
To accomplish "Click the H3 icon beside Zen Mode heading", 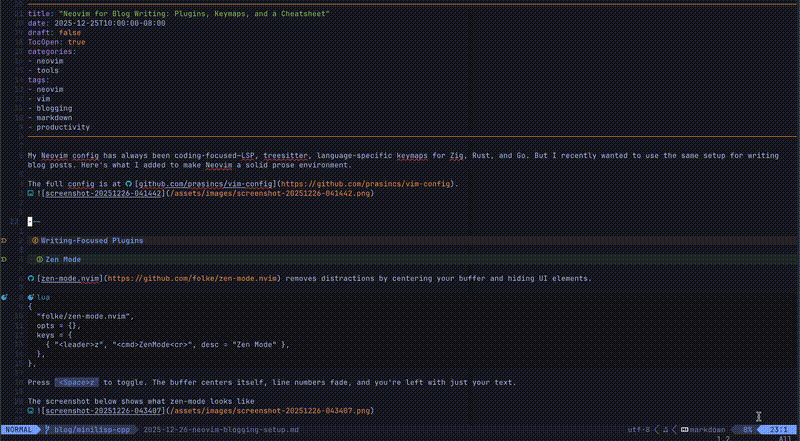I will 40,259.
